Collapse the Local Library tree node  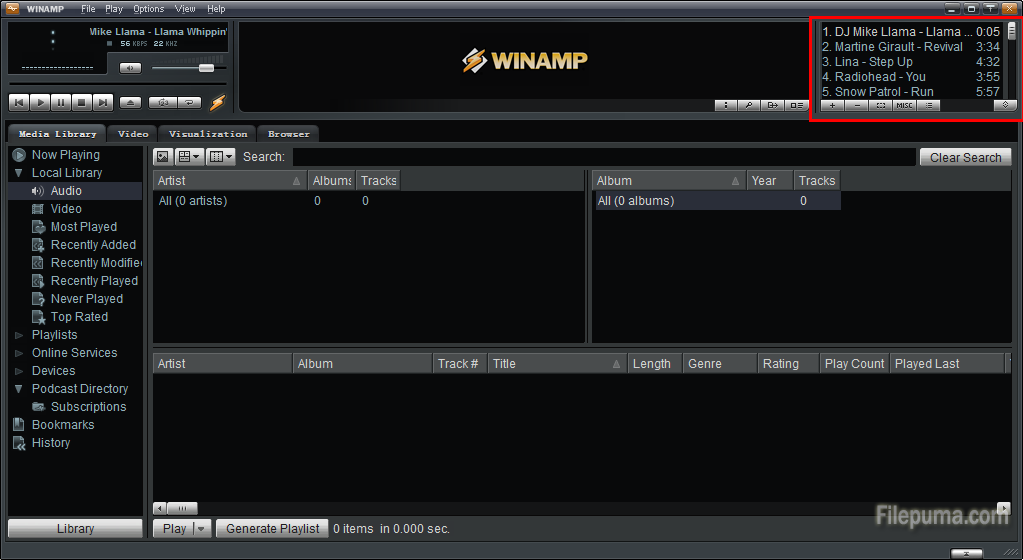(x=18, y=173)
